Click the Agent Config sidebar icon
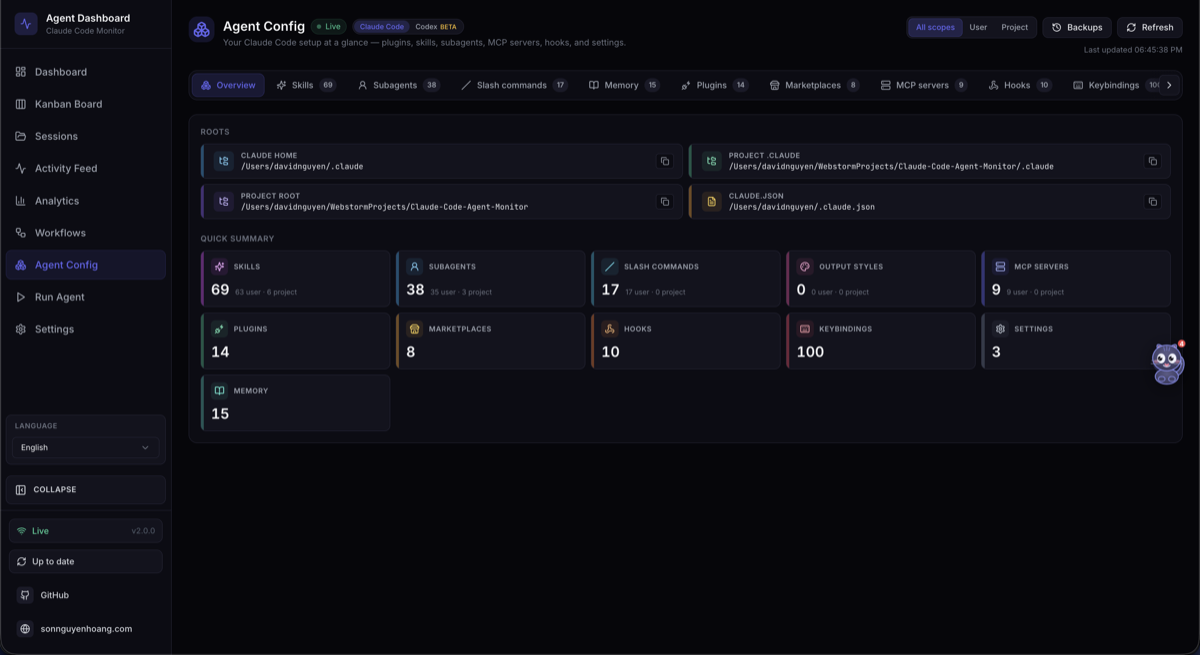 [x=21, y=265]
